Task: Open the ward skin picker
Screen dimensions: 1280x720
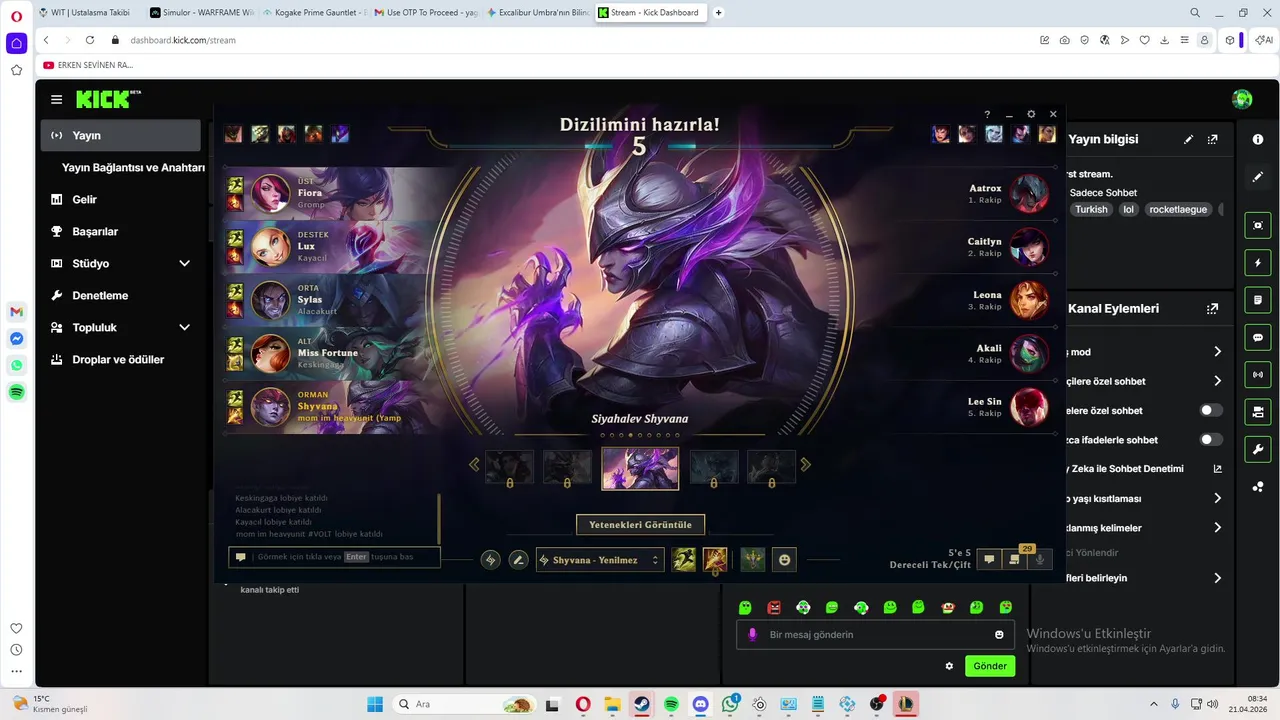Action: coord(753,560)
